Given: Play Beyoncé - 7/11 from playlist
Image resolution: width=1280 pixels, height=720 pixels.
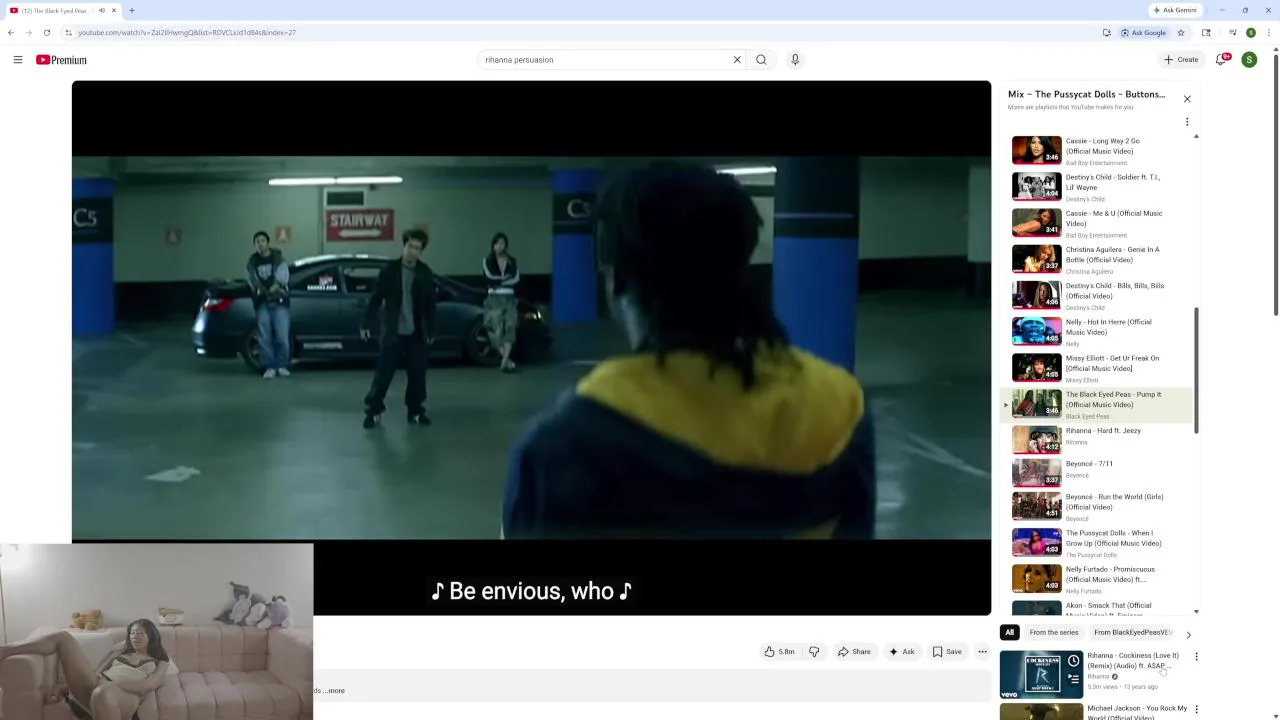Looking at the screenshot, I should pyautogui.click(x=1098, y=472).
